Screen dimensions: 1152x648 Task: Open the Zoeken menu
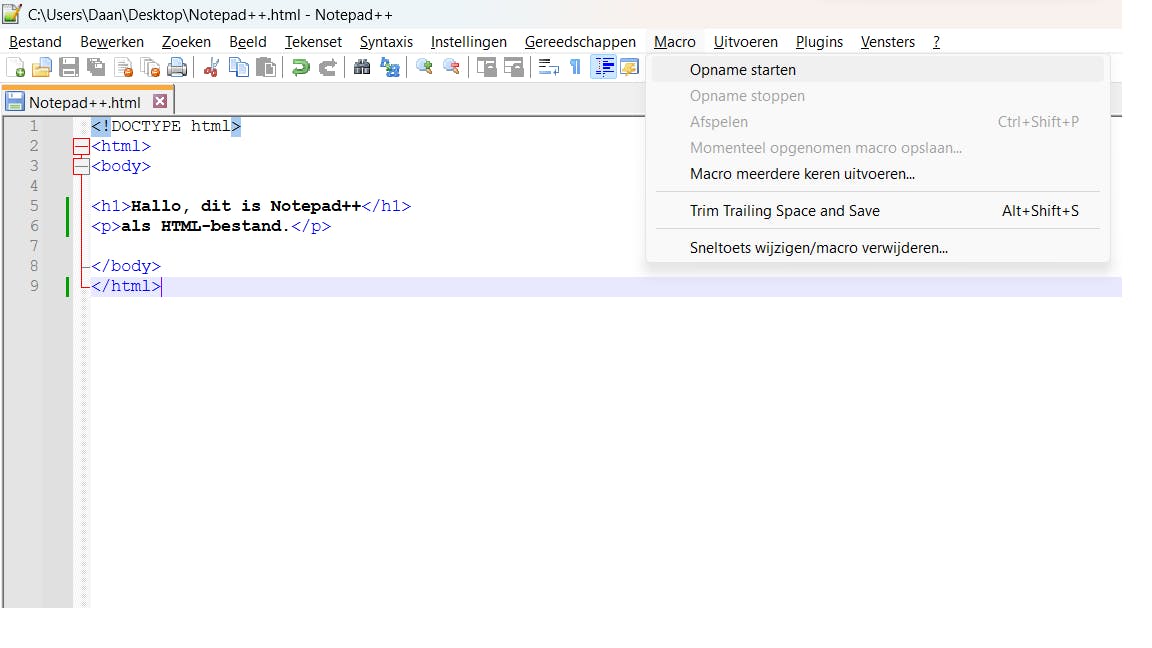click(186, 42)
